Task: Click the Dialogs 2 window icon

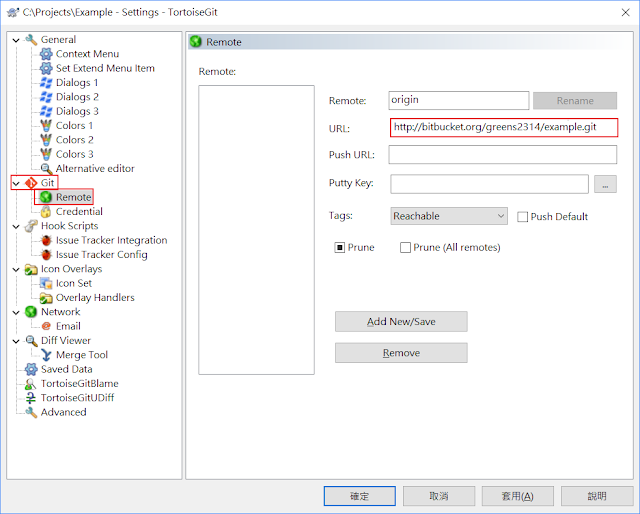Action: coord(46,97)
